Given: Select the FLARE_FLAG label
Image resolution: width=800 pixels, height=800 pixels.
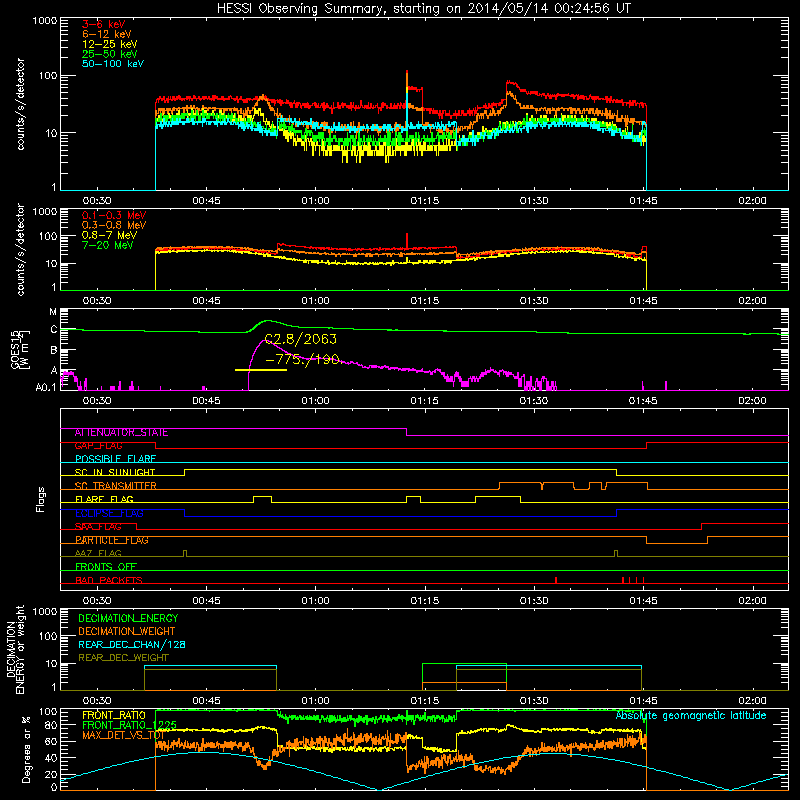Looking at the screenshot, I should tap(104, 499).
